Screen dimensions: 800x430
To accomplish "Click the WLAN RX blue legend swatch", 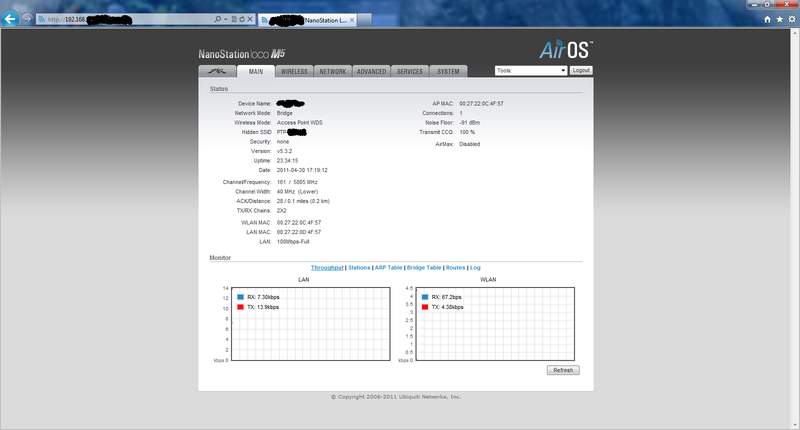I will pos(424,297).
